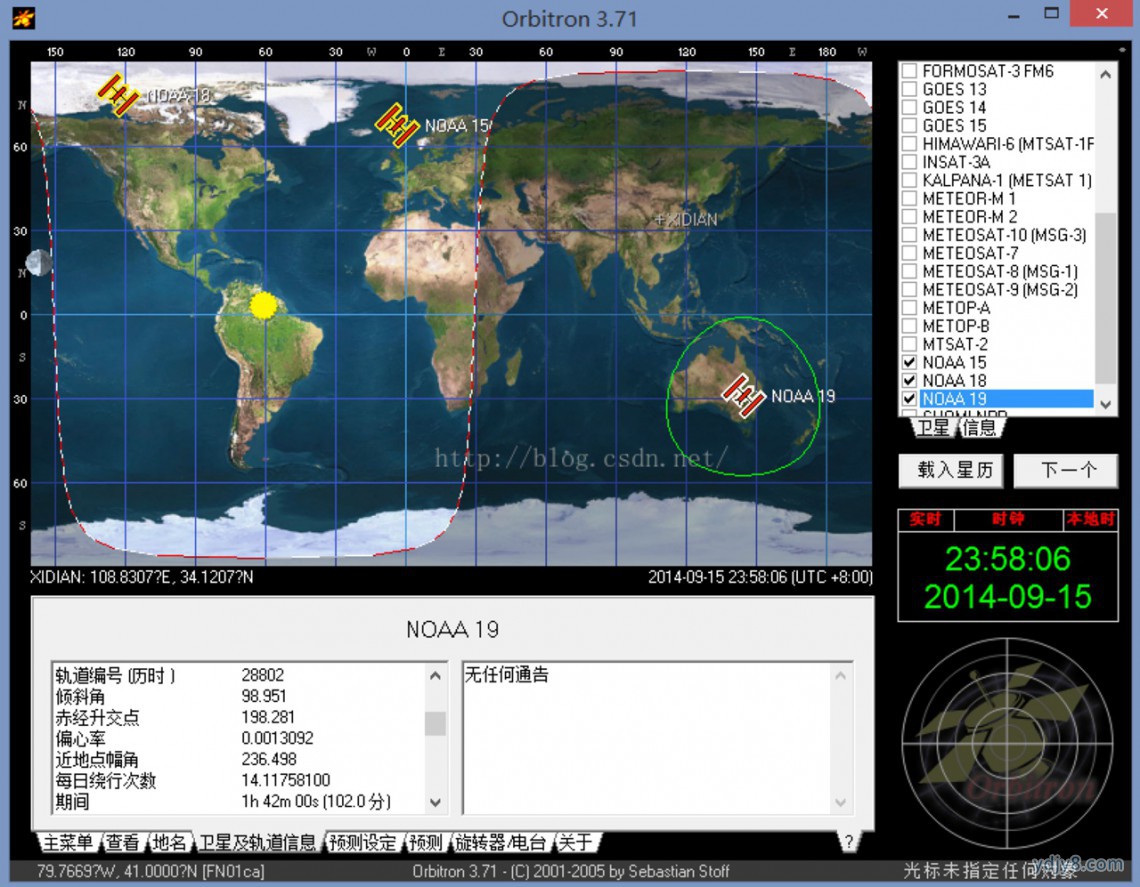Image resolution: width=1140 pixels, height=887 pixels.
Task: Open the 主菜单 tab
Action: 68,843
